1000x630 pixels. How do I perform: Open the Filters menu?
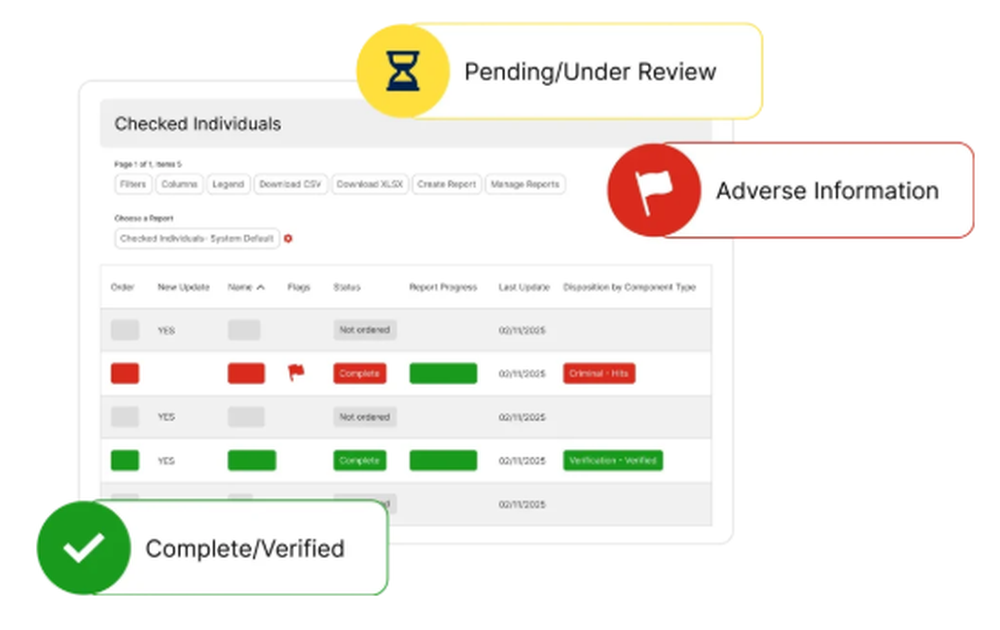(133, 184)
